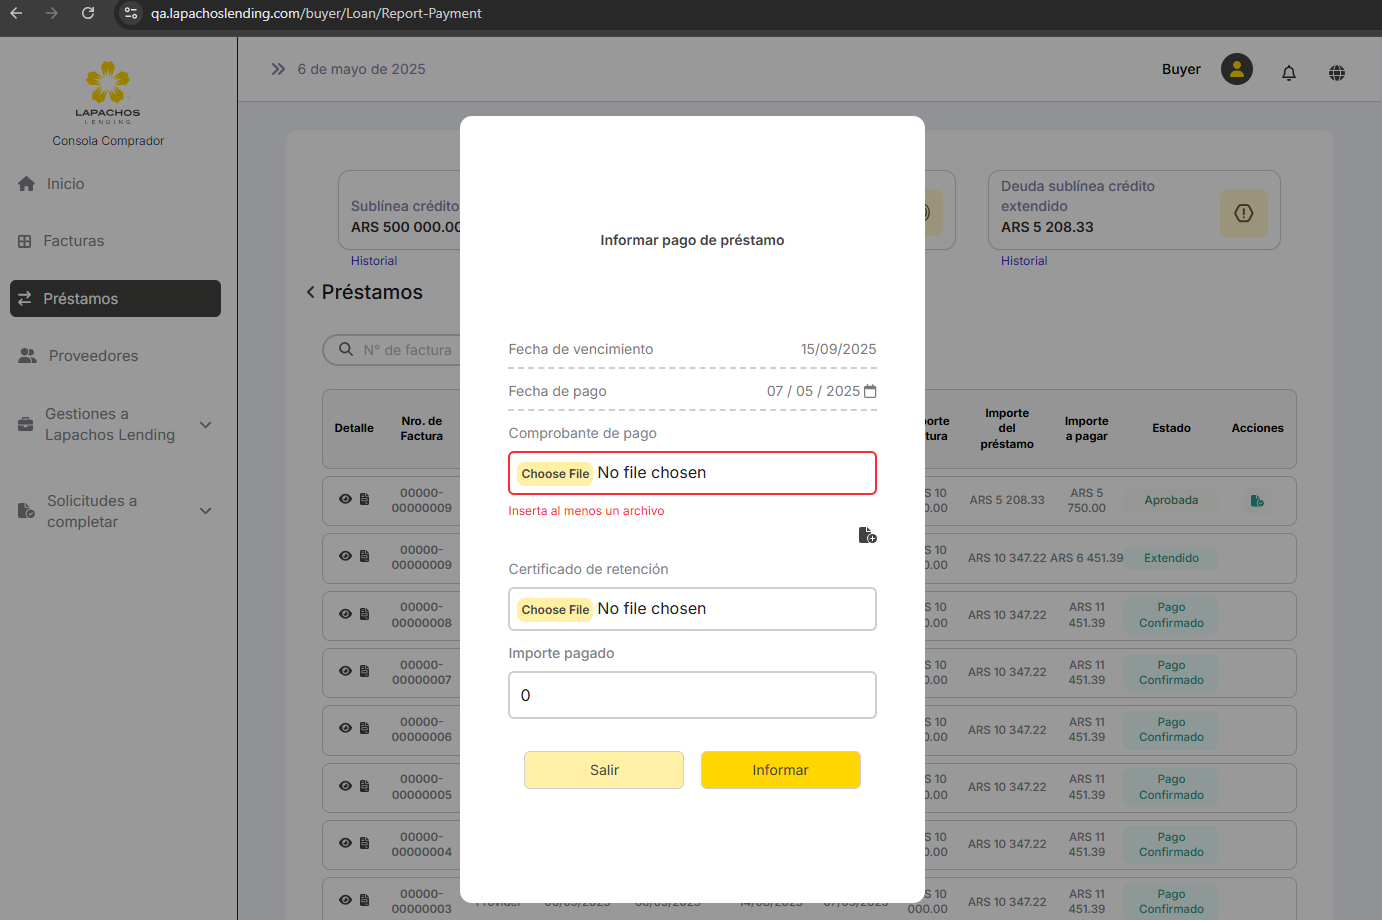View details eye icon for invoice 00000-00000008
Image resolution: width=1382 pixels, height=920 pixels.
(x=345, y=614)
